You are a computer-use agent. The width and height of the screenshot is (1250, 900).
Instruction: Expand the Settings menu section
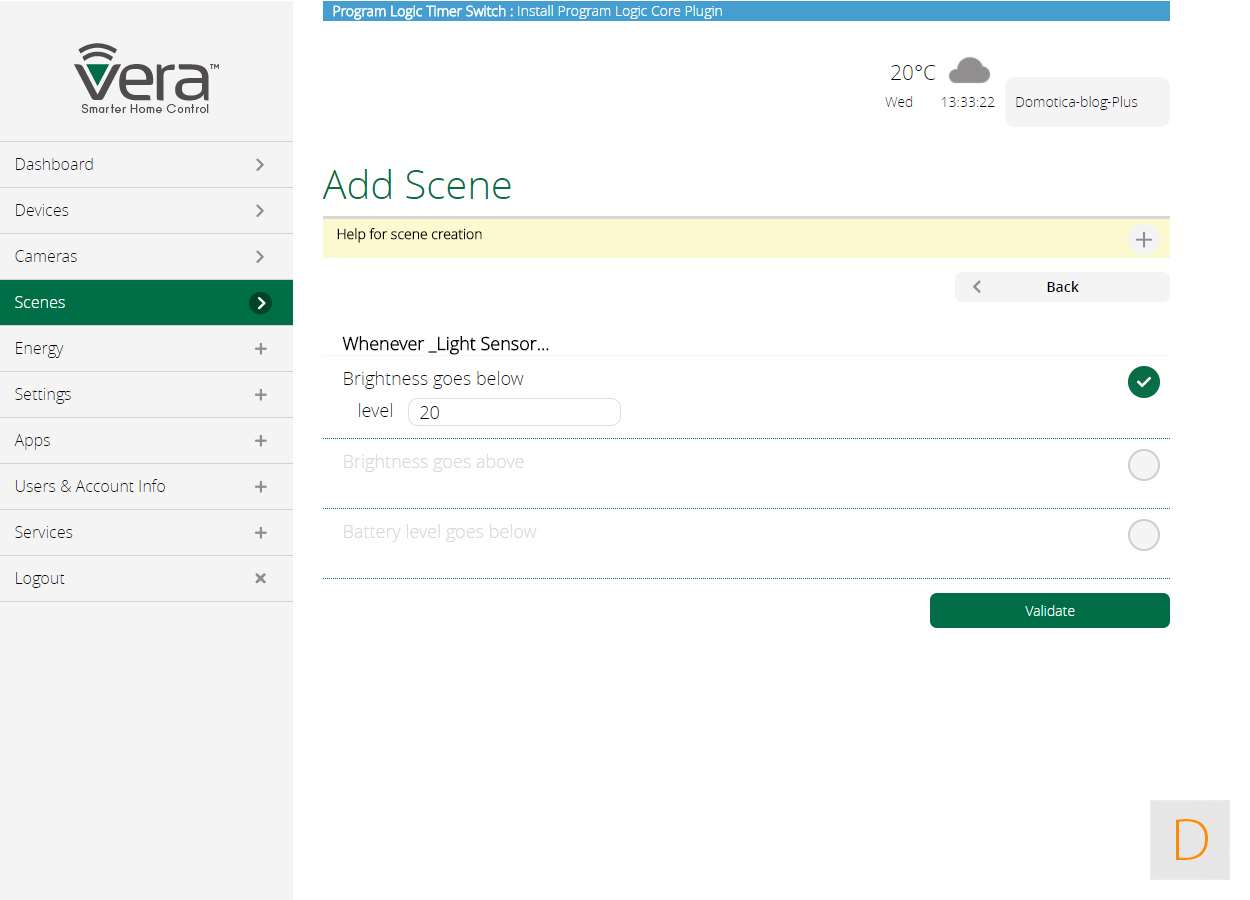(x=260, y=395)
